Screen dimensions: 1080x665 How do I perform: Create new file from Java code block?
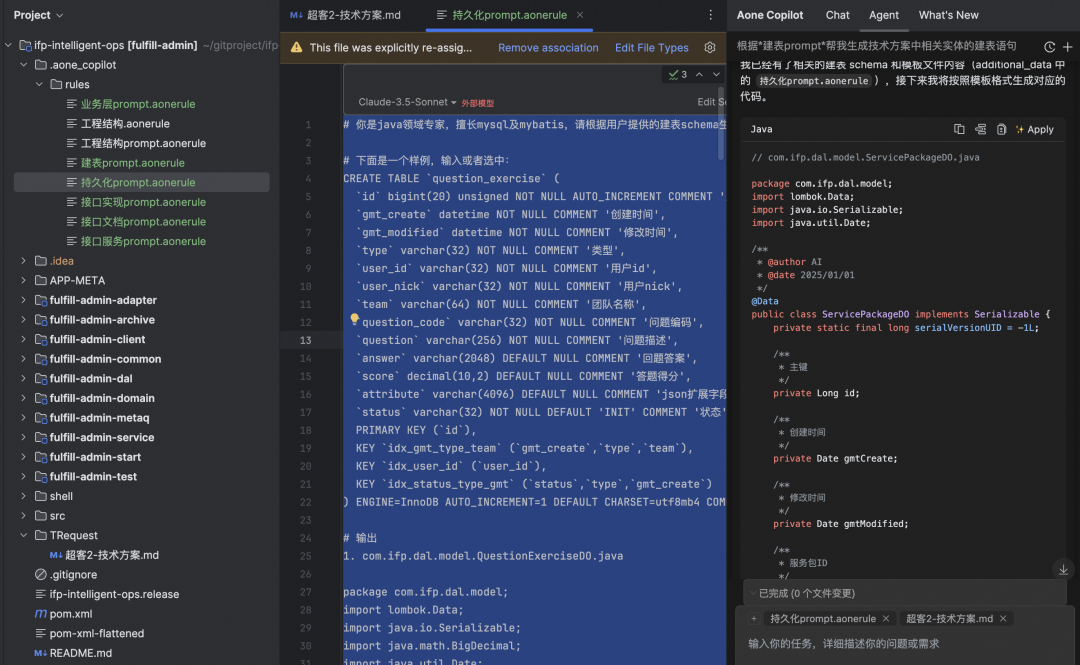tap(1001, 130)
